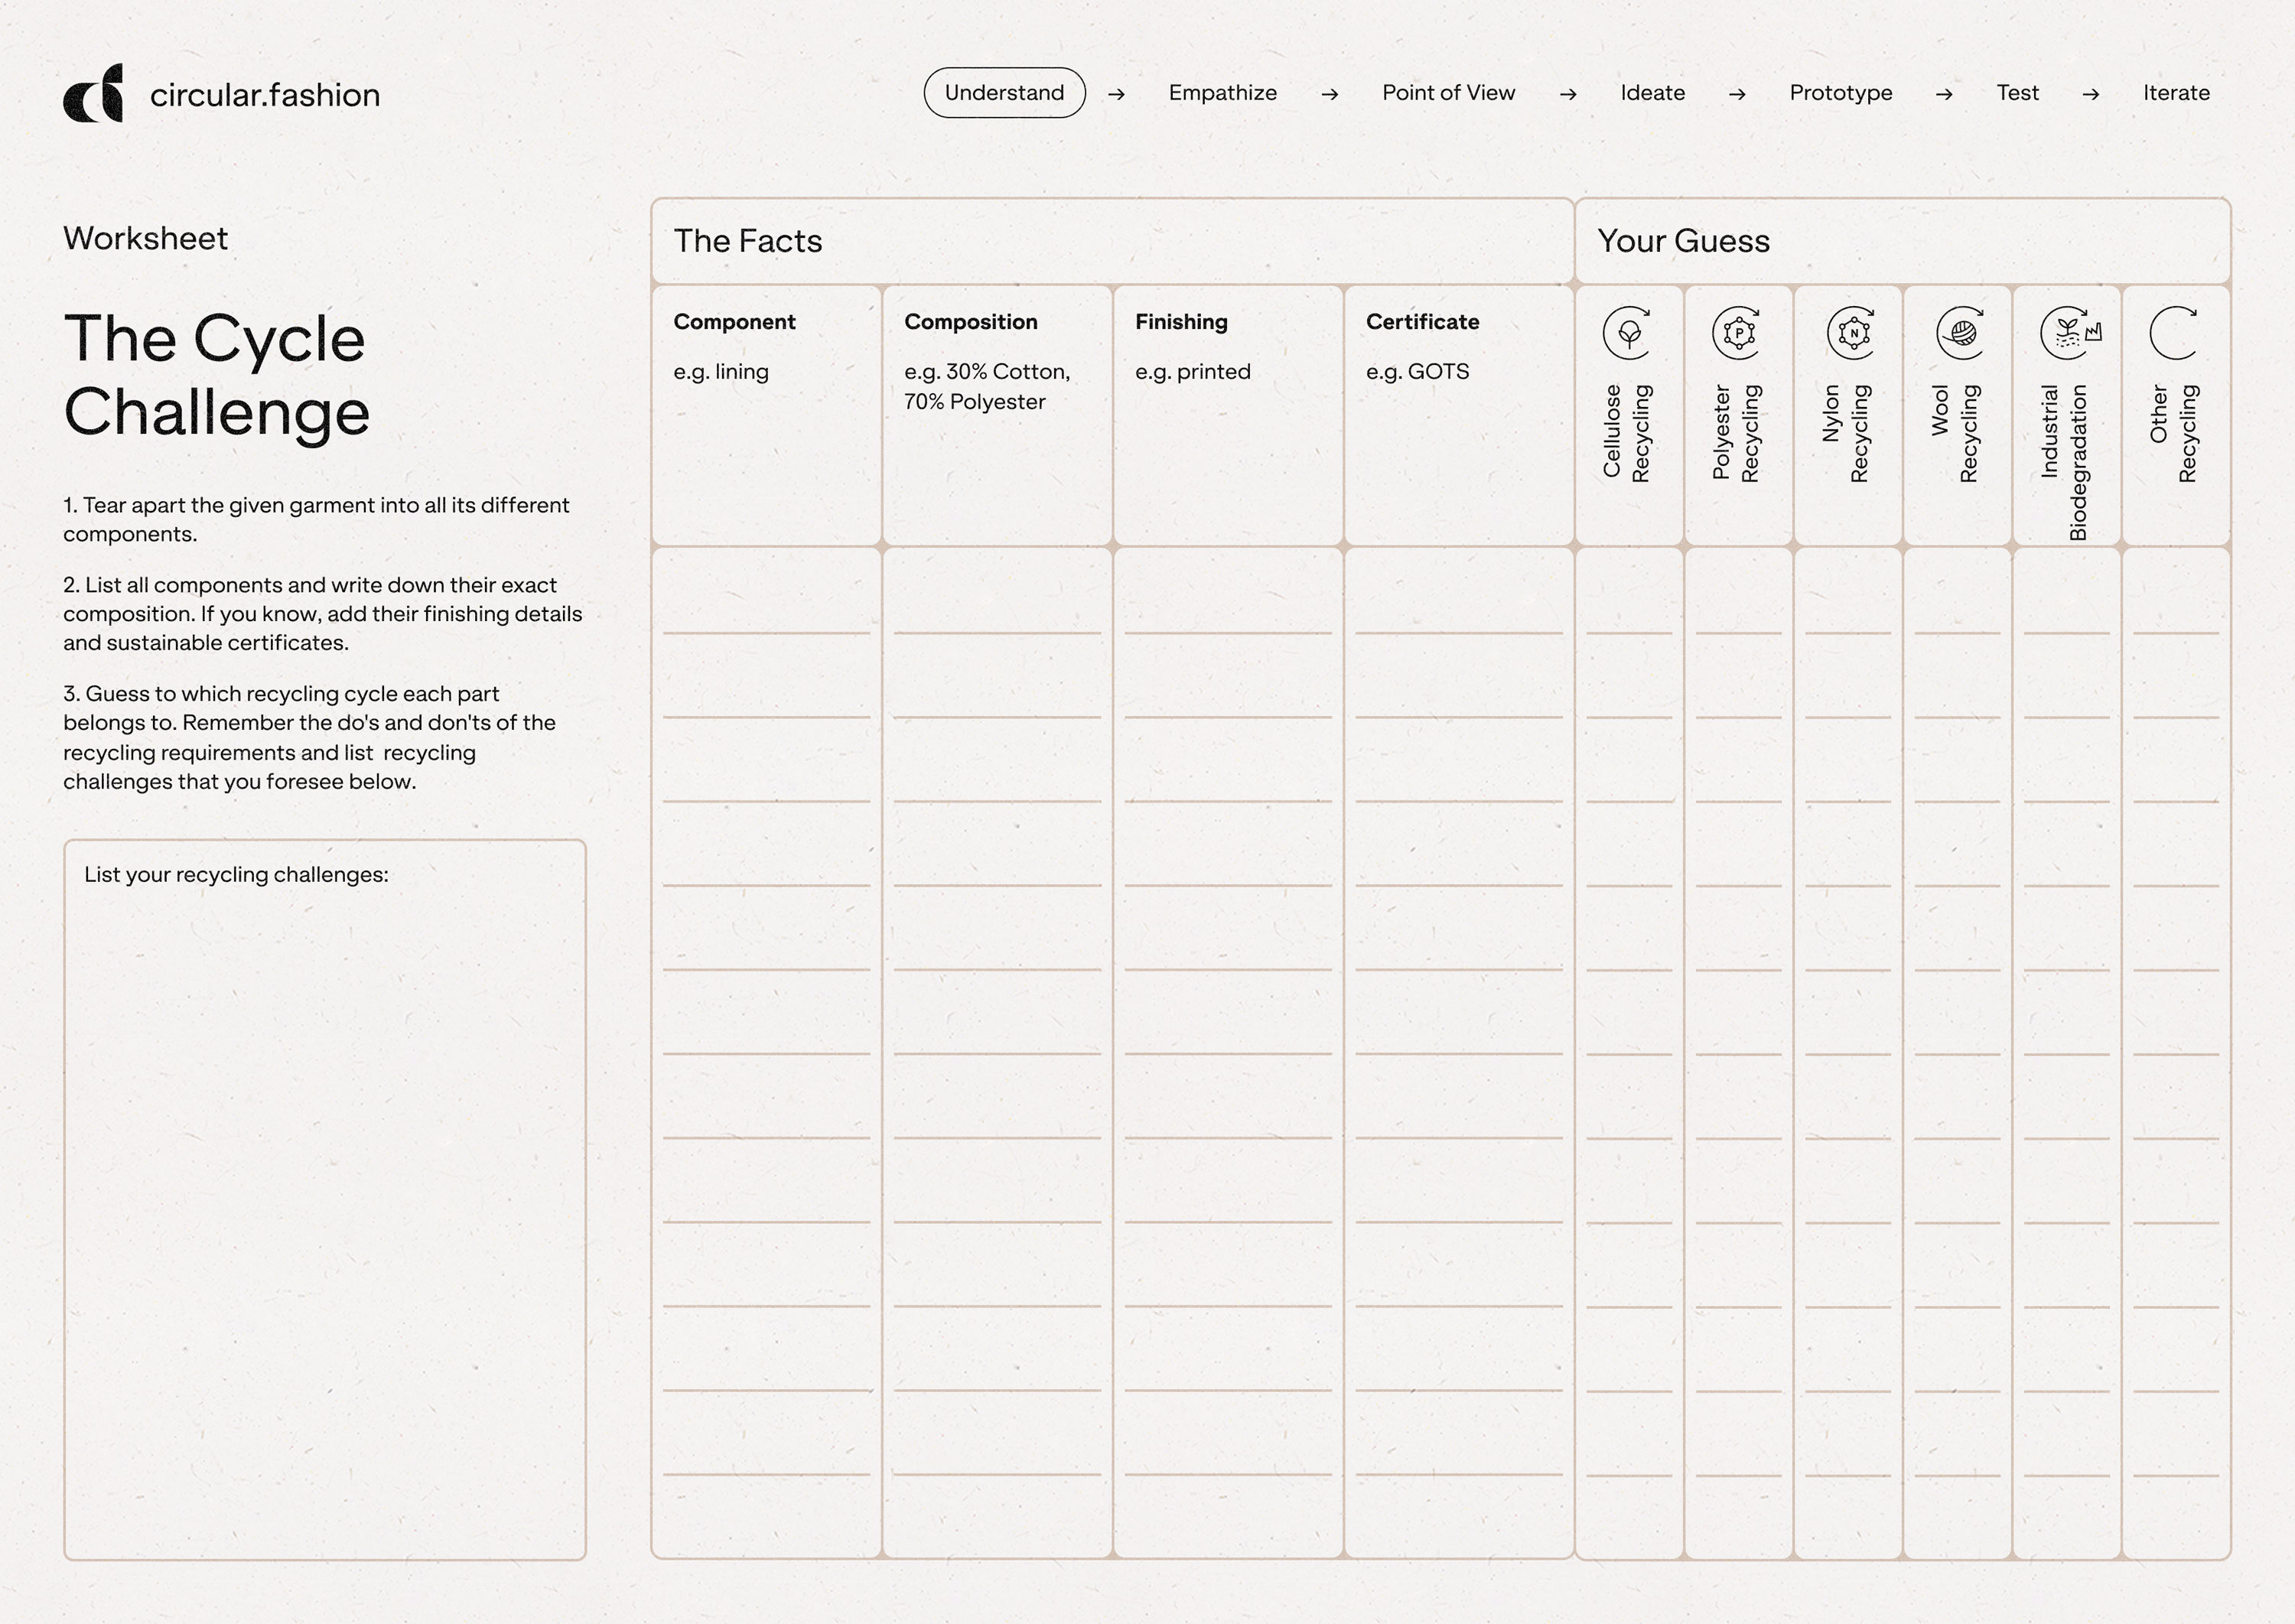
Task: Click the Polyester Recycling icon
Action: pyautogui.click(x=1738, y=333)
